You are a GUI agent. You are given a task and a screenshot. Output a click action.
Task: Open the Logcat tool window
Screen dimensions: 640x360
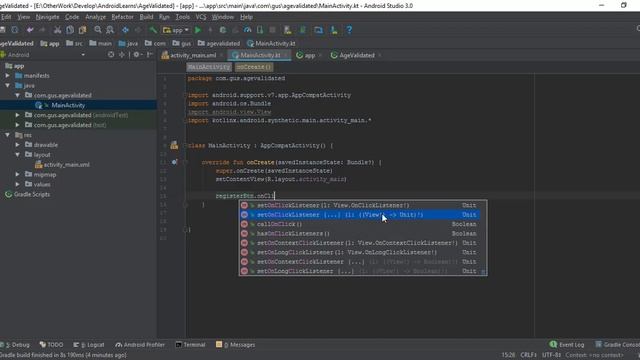[89, 345]
